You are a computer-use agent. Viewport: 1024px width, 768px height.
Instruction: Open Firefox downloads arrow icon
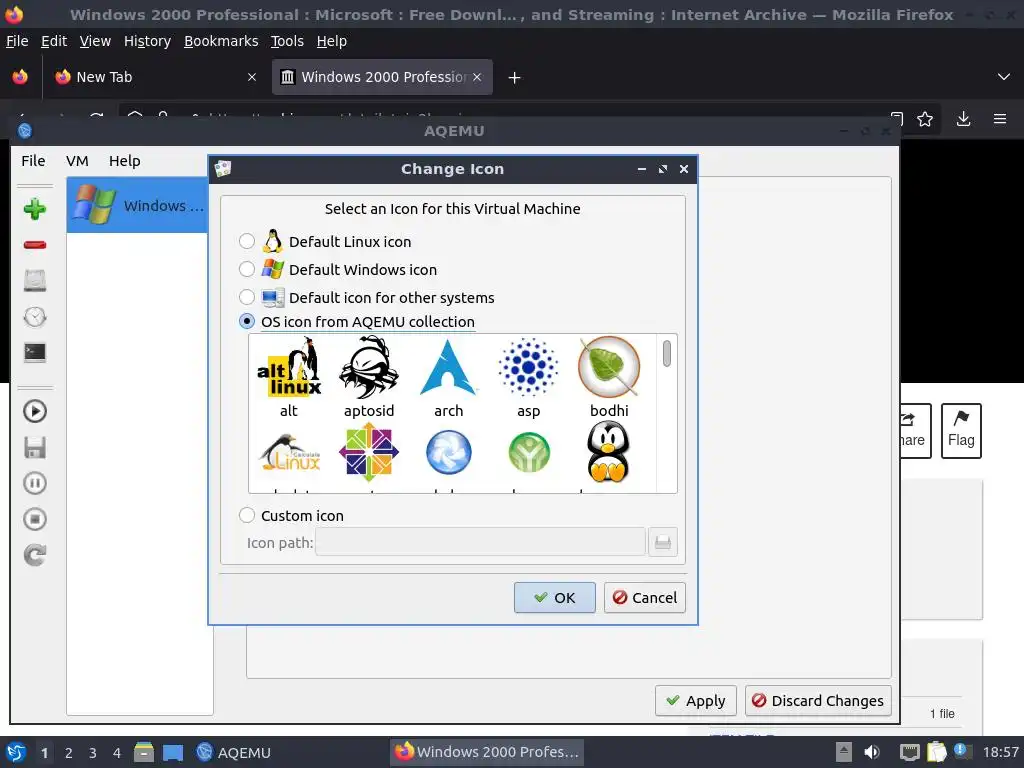tap(963, 119)
